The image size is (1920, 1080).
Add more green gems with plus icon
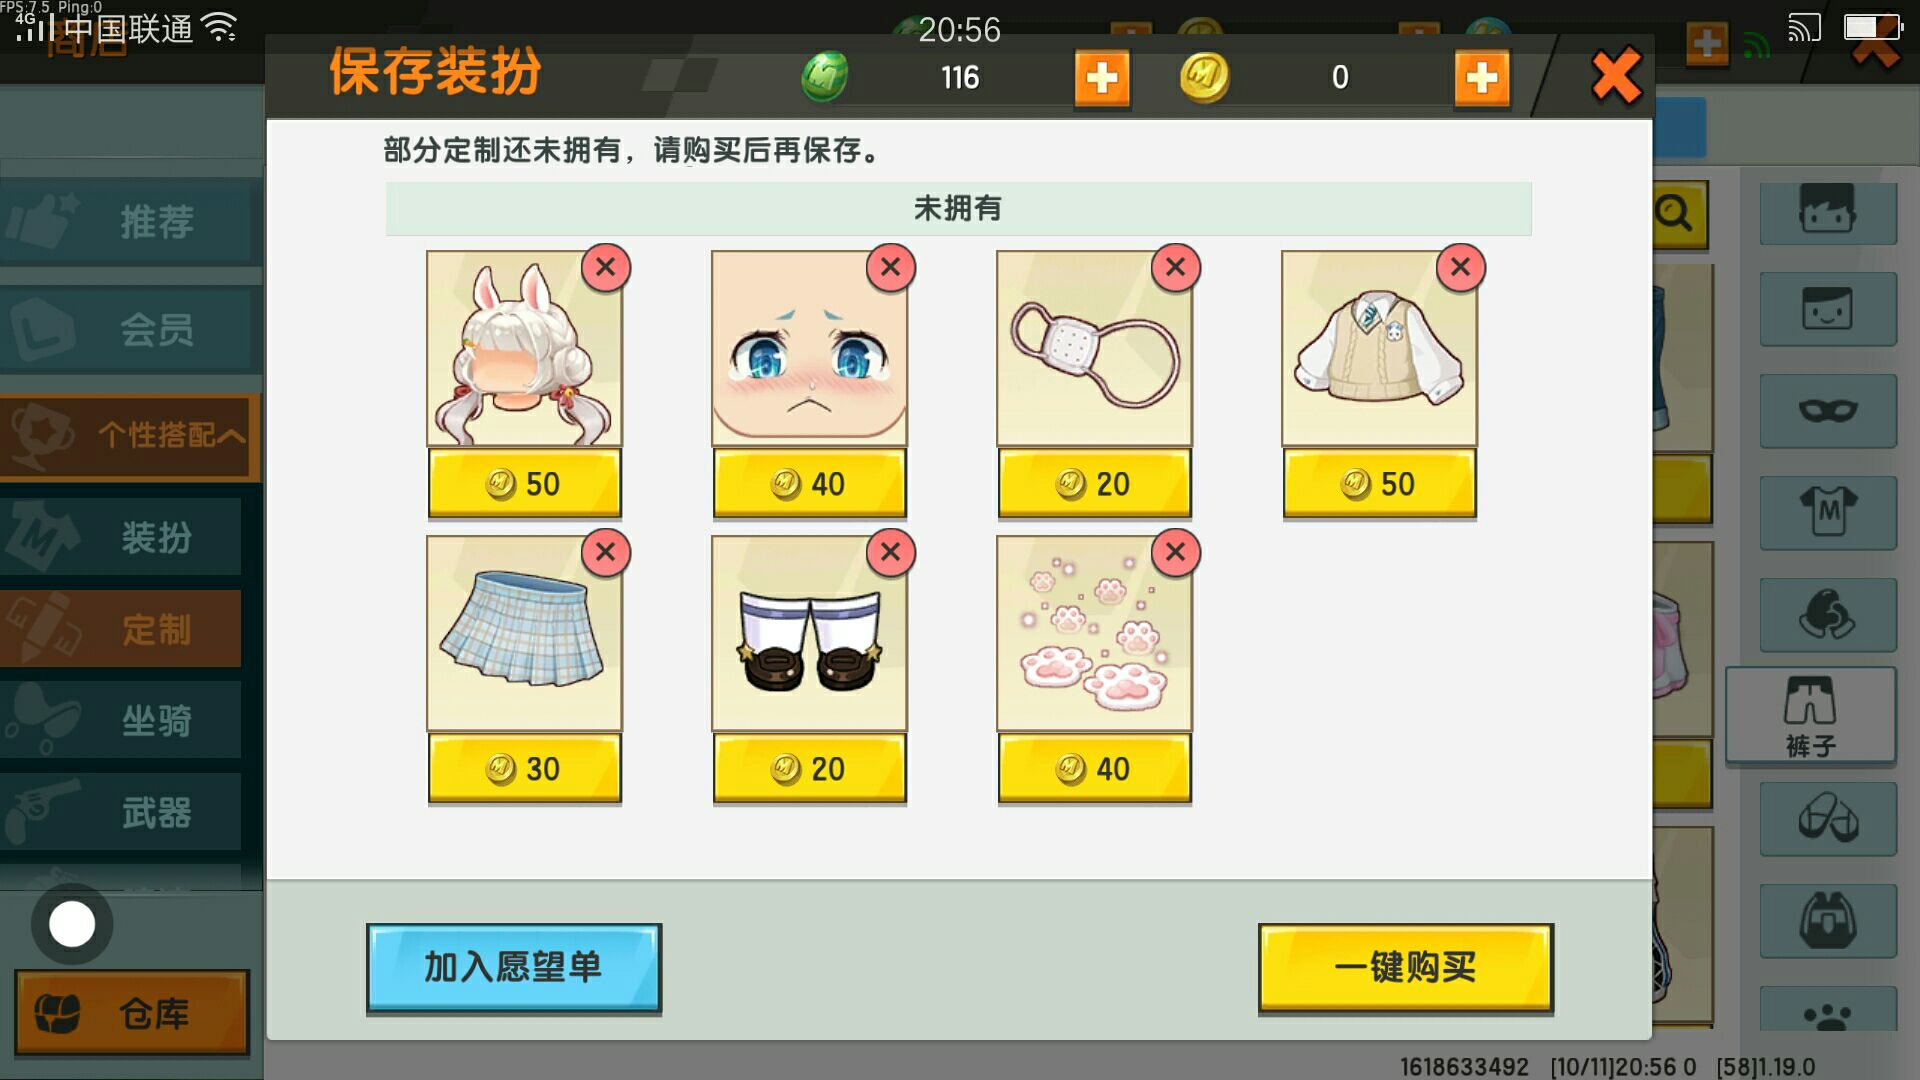[x=1102, y=77]
